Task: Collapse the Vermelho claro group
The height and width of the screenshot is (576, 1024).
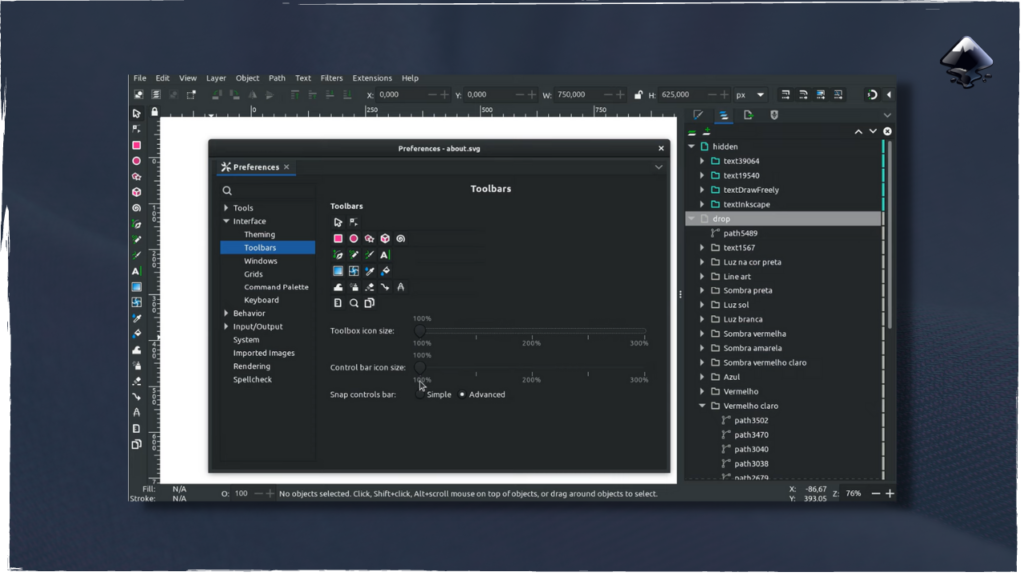Action: [x=703, y=406]
